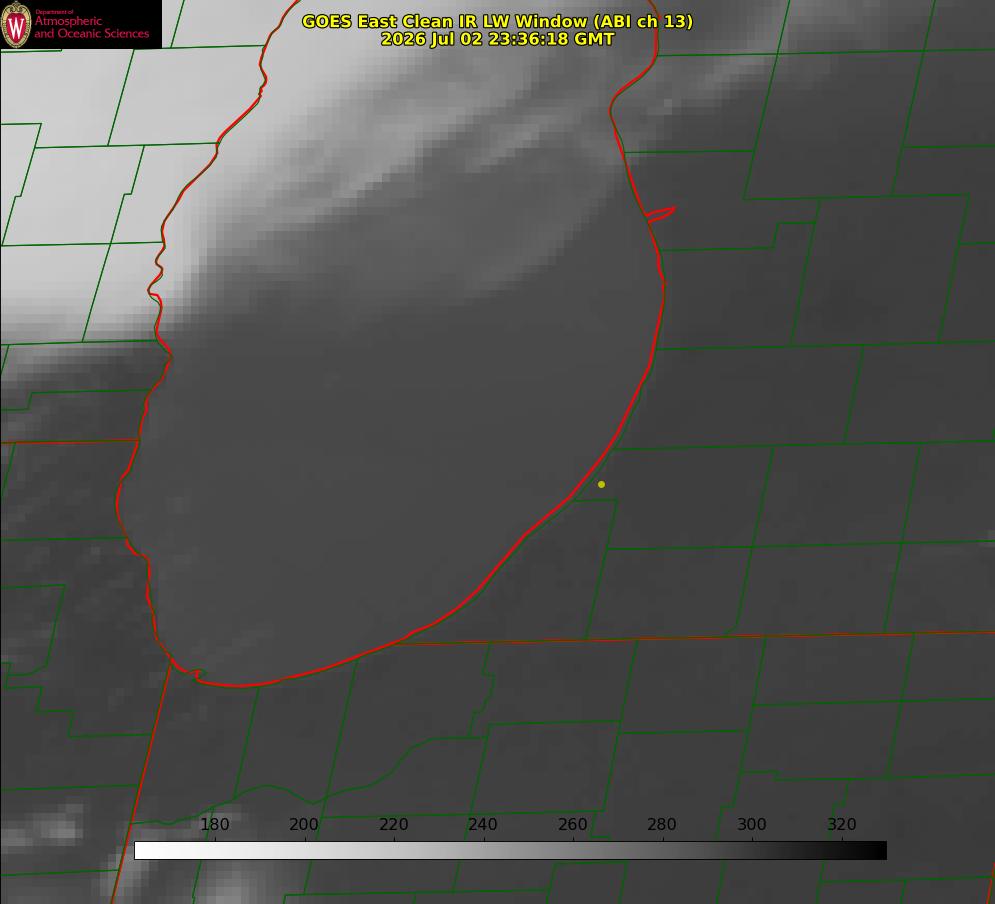
Task: Click the 300 tick label on the colorbar
Action: click(752, 824)
